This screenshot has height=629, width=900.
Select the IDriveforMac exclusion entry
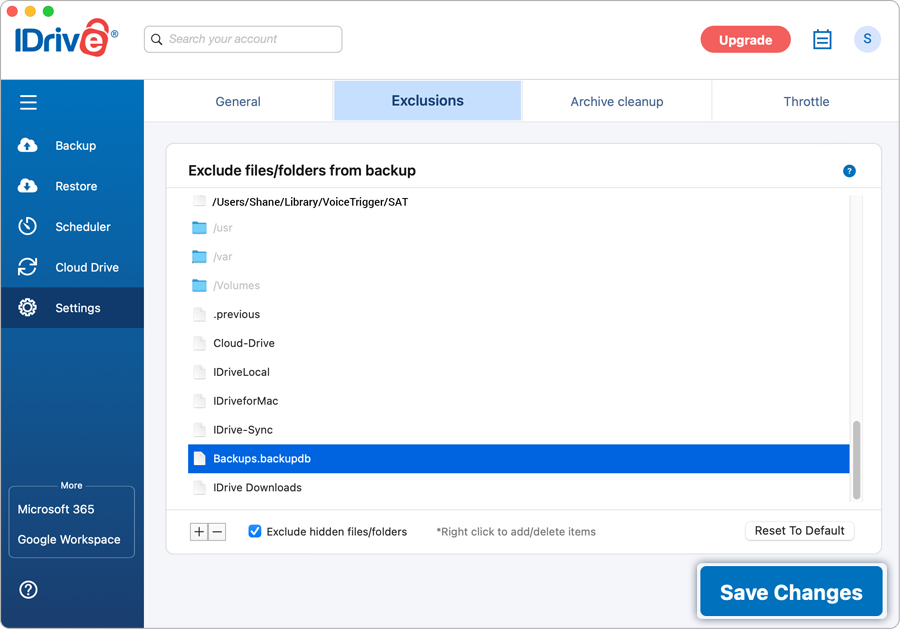[519, 401]
